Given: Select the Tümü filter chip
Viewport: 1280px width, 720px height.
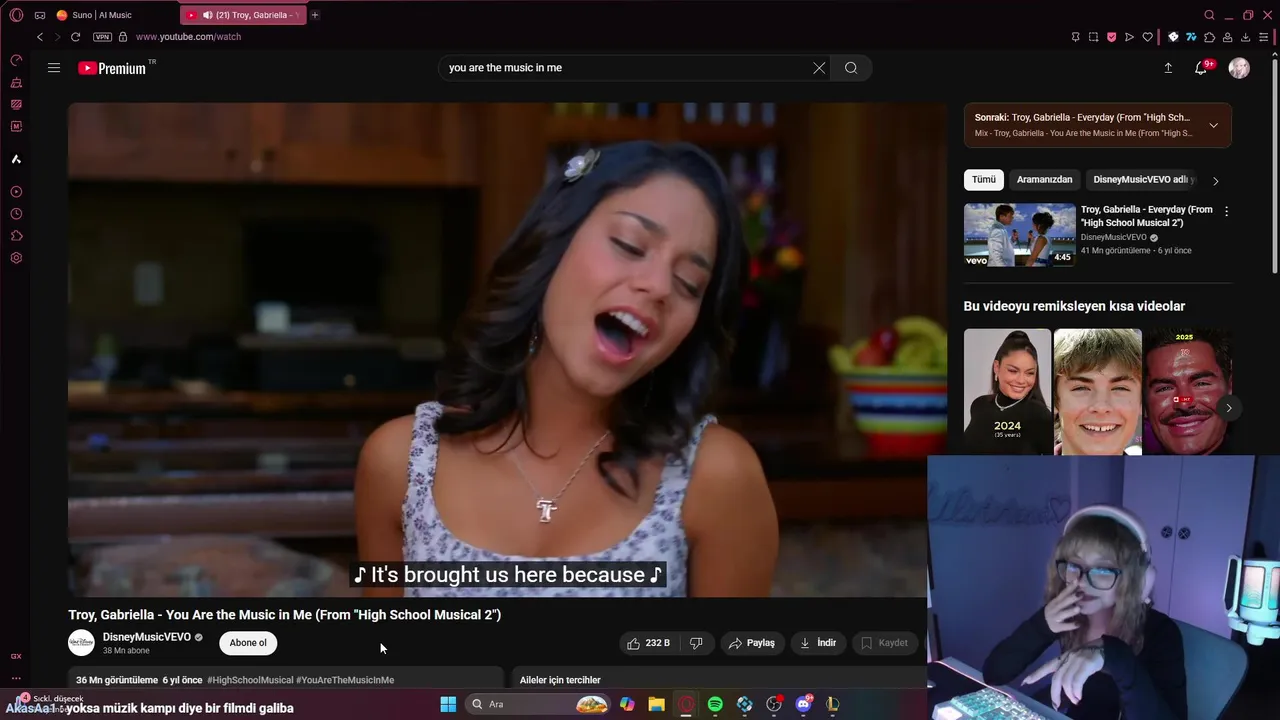Looking at the screenshot, I should tap(984, 180).
